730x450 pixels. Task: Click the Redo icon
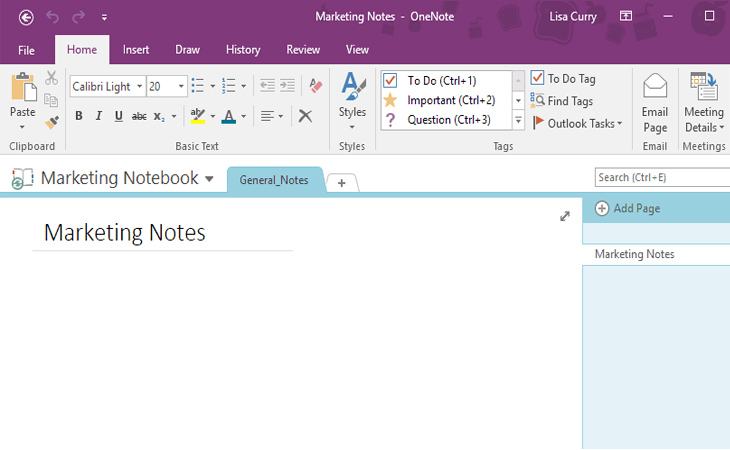[x=79, y=17]
